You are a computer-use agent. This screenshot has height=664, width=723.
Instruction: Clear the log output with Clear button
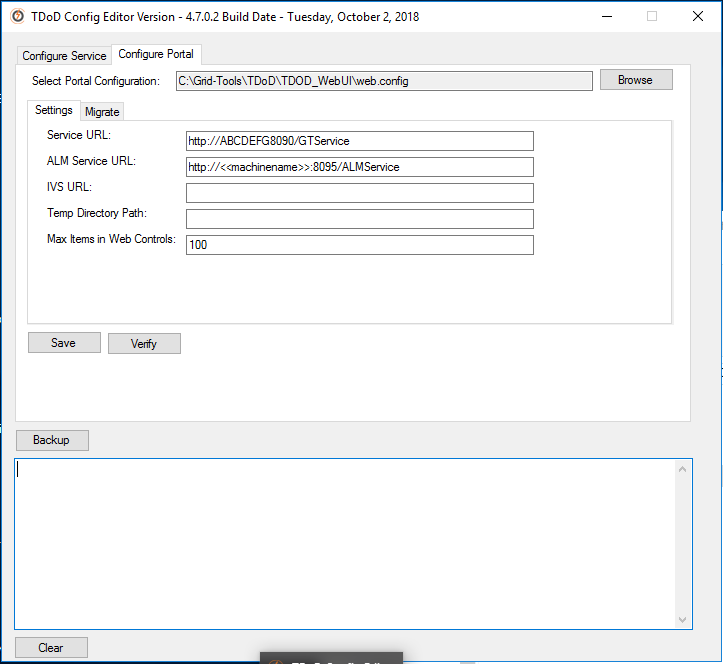51,648
